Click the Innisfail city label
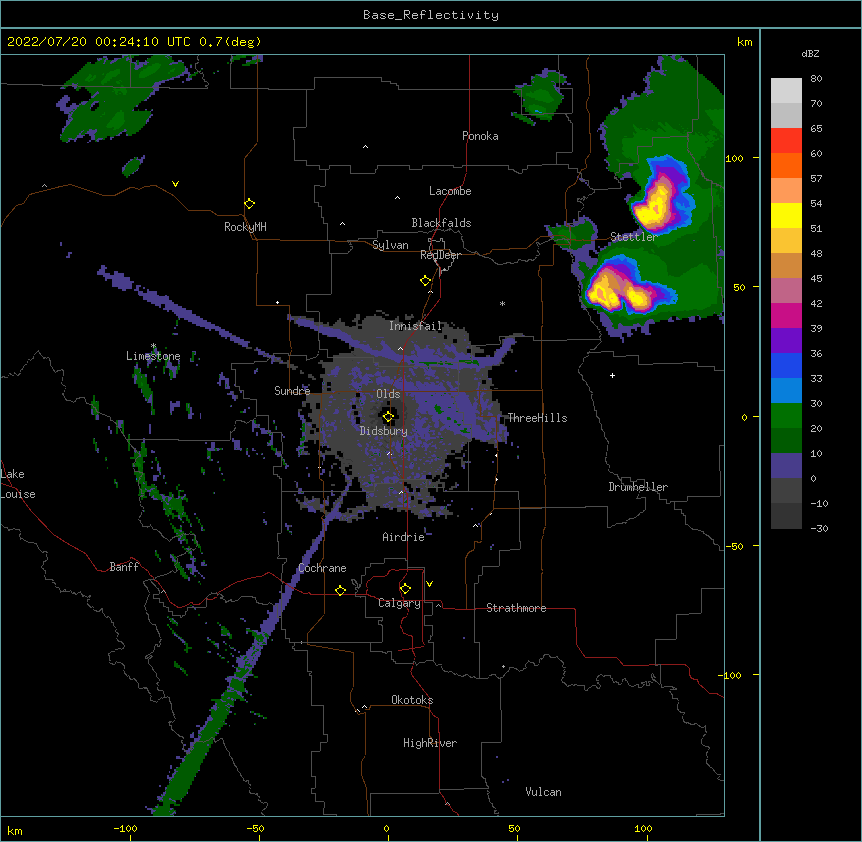The width and height of the screenshot is (862, 842). (x=415, y=326)
